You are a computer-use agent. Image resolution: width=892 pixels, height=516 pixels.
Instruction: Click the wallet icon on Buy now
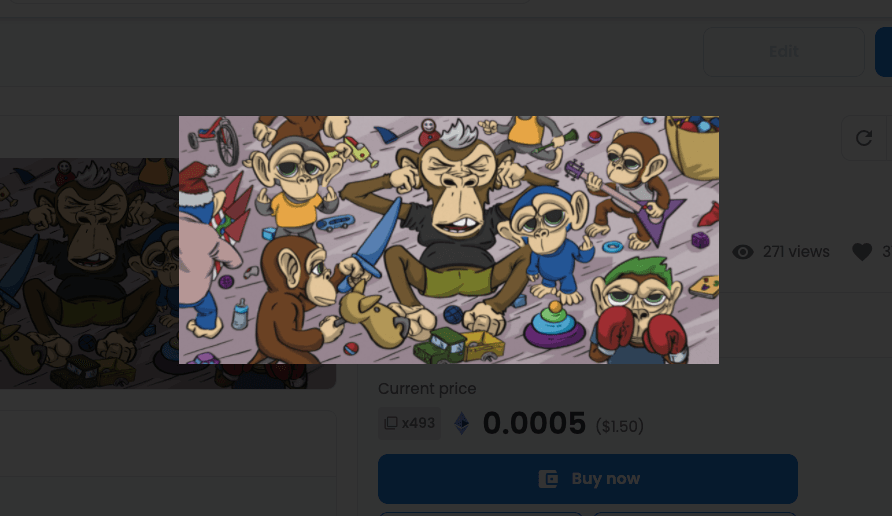pos(548,479)
